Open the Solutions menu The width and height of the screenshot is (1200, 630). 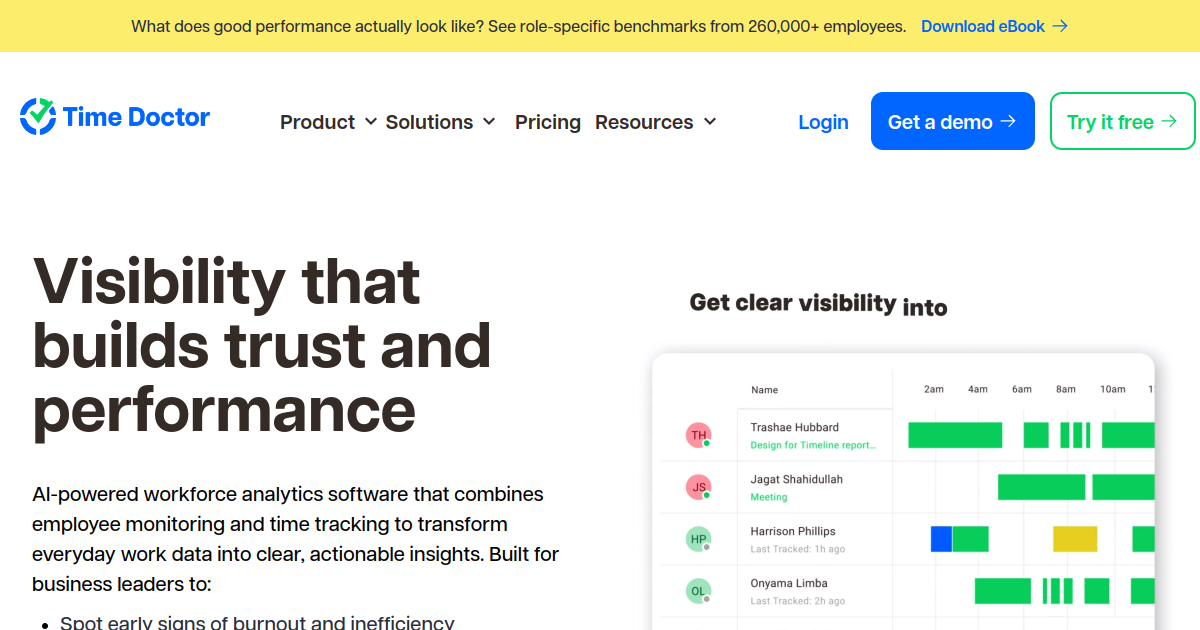point(429,122)
